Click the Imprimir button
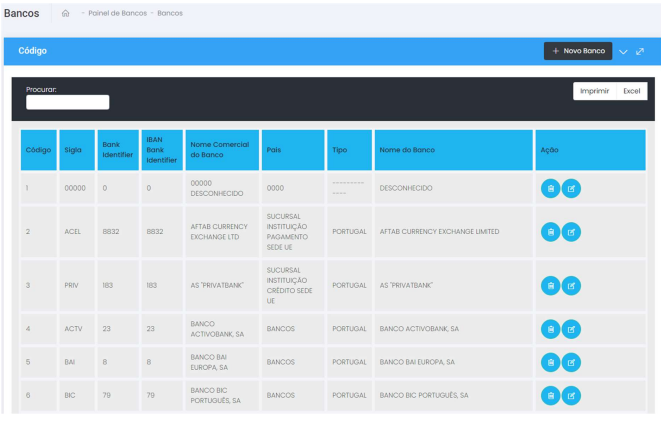This screenshot has width=661, height=428. [594, 91]
